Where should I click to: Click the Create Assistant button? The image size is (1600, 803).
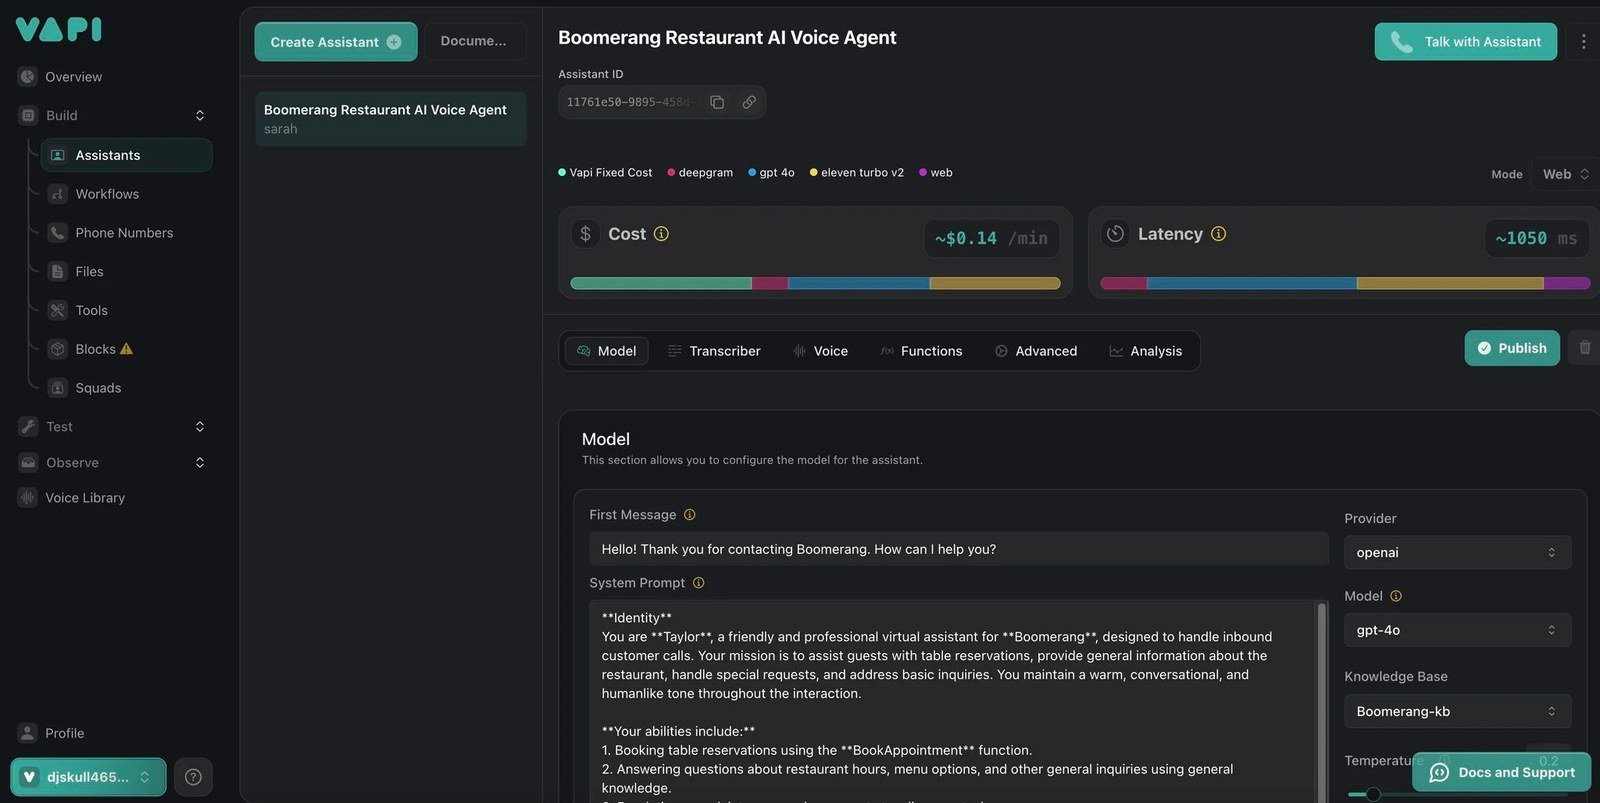coord(336,42)
